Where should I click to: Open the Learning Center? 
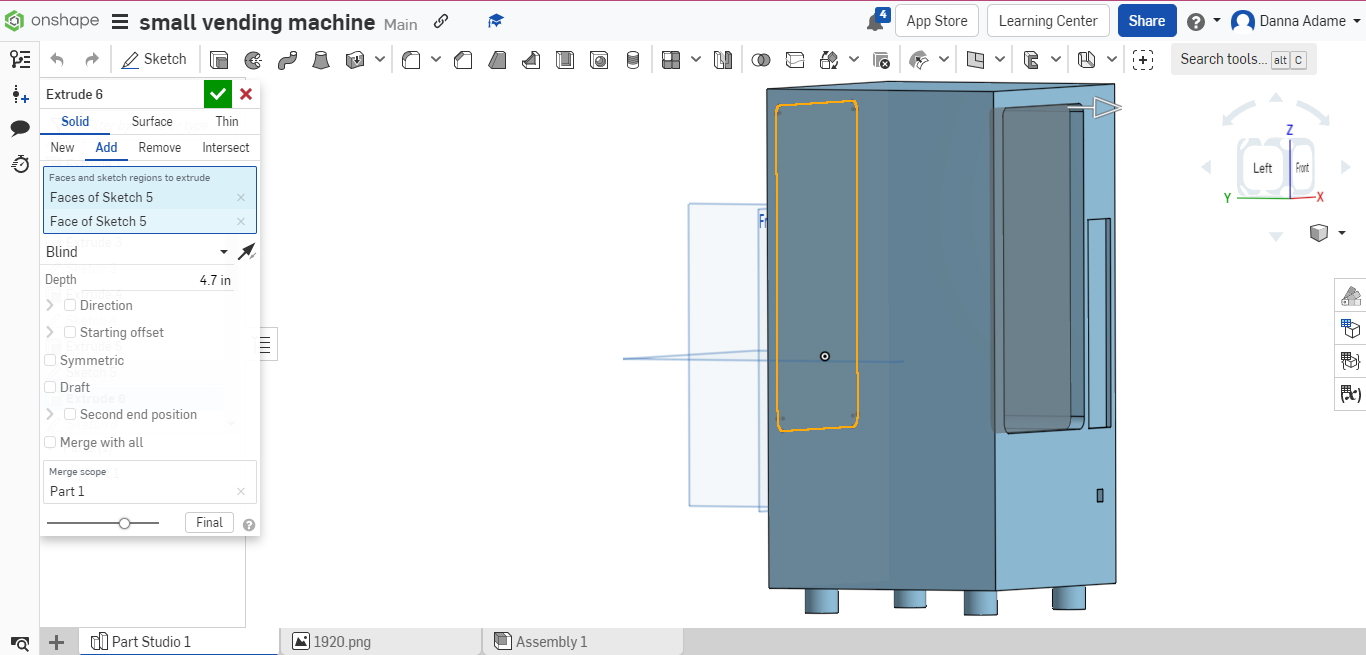[x=1048, y=20]
